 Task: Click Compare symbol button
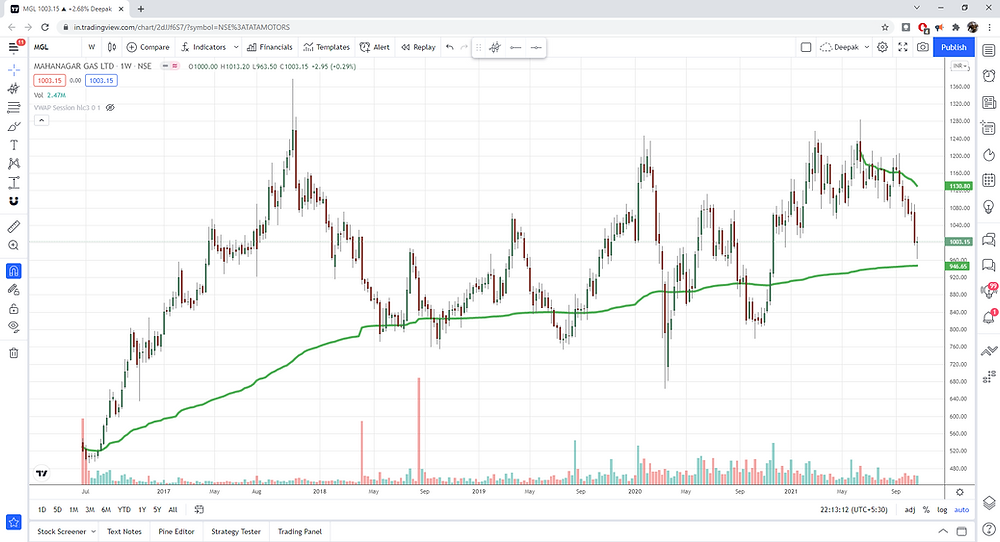(x=148, y=47)
